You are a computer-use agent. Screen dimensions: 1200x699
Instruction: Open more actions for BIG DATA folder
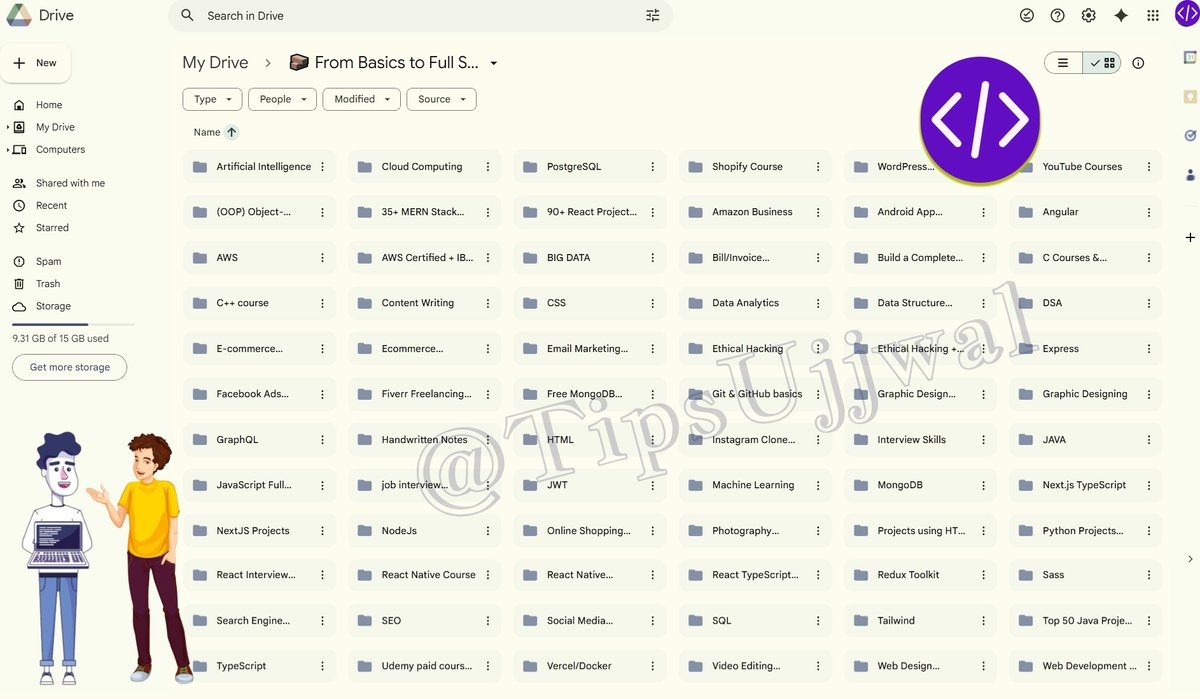pos(653,258)
